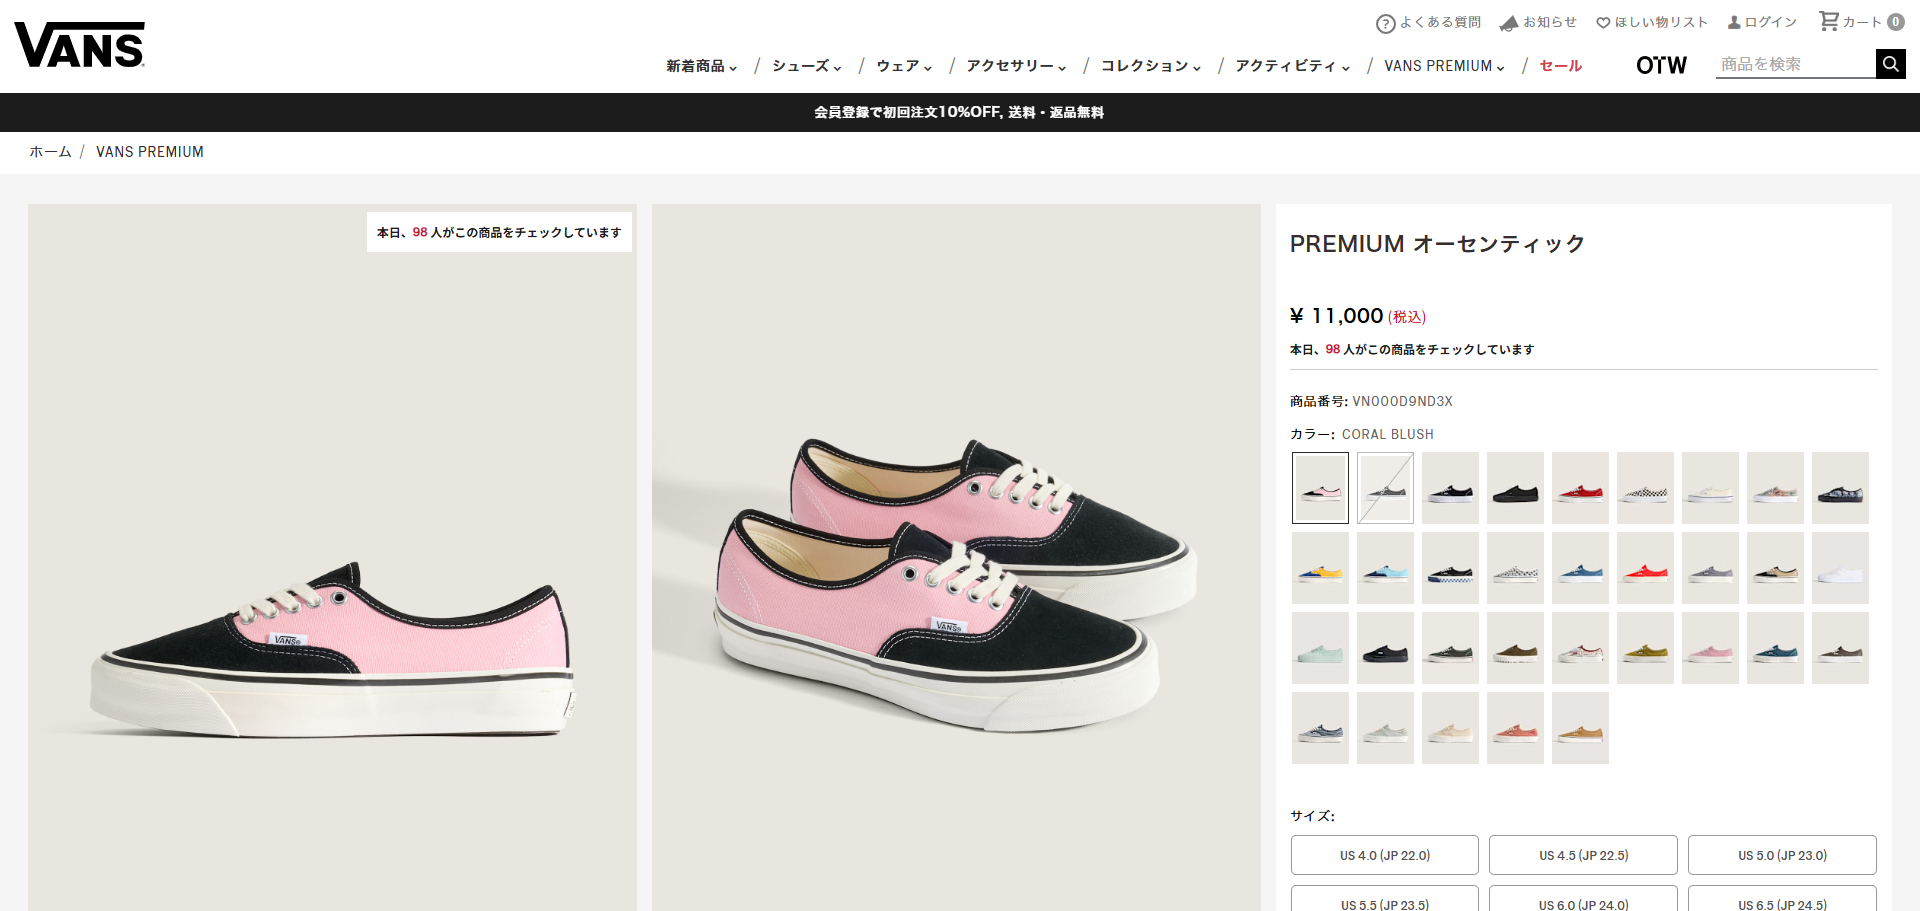The height and width of the screenshot is (911, 1920).
Task: Click the 98人 viewing badge on the image
Action: pyautogui.click(x=499, y=232)
